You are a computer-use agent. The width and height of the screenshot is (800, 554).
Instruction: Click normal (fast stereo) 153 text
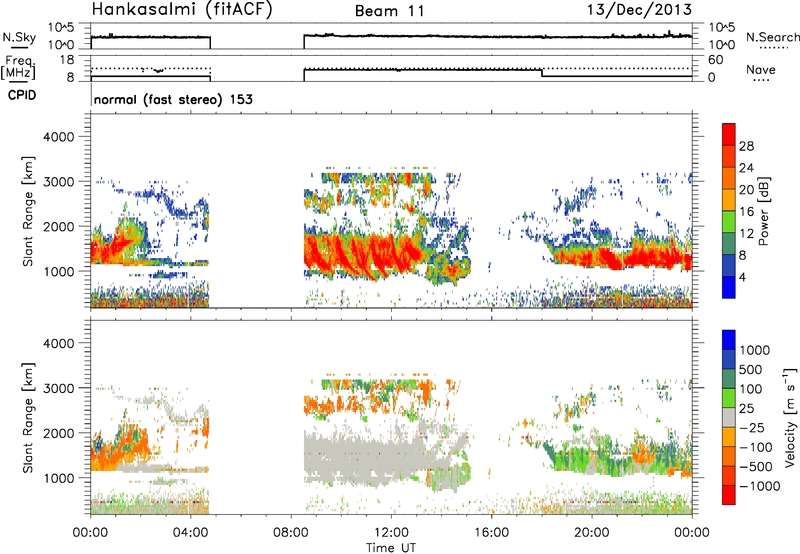pos(173,99)
